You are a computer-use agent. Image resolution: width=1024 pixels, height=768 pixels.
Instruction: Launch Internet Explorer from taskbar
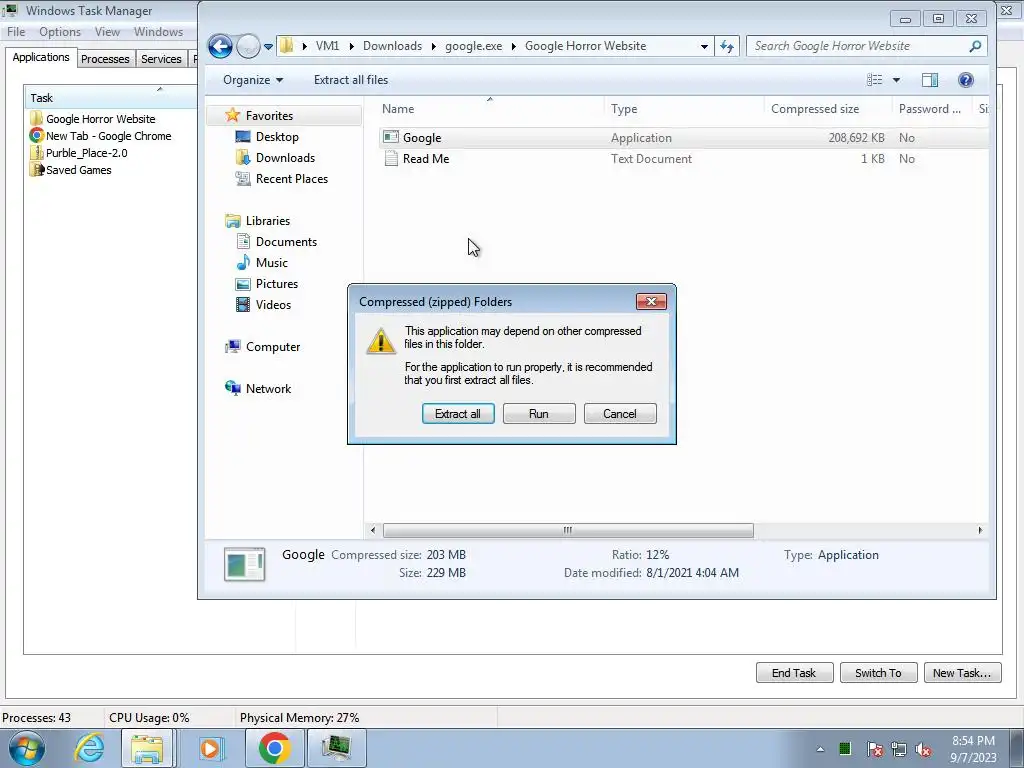[x=89, y=748]
